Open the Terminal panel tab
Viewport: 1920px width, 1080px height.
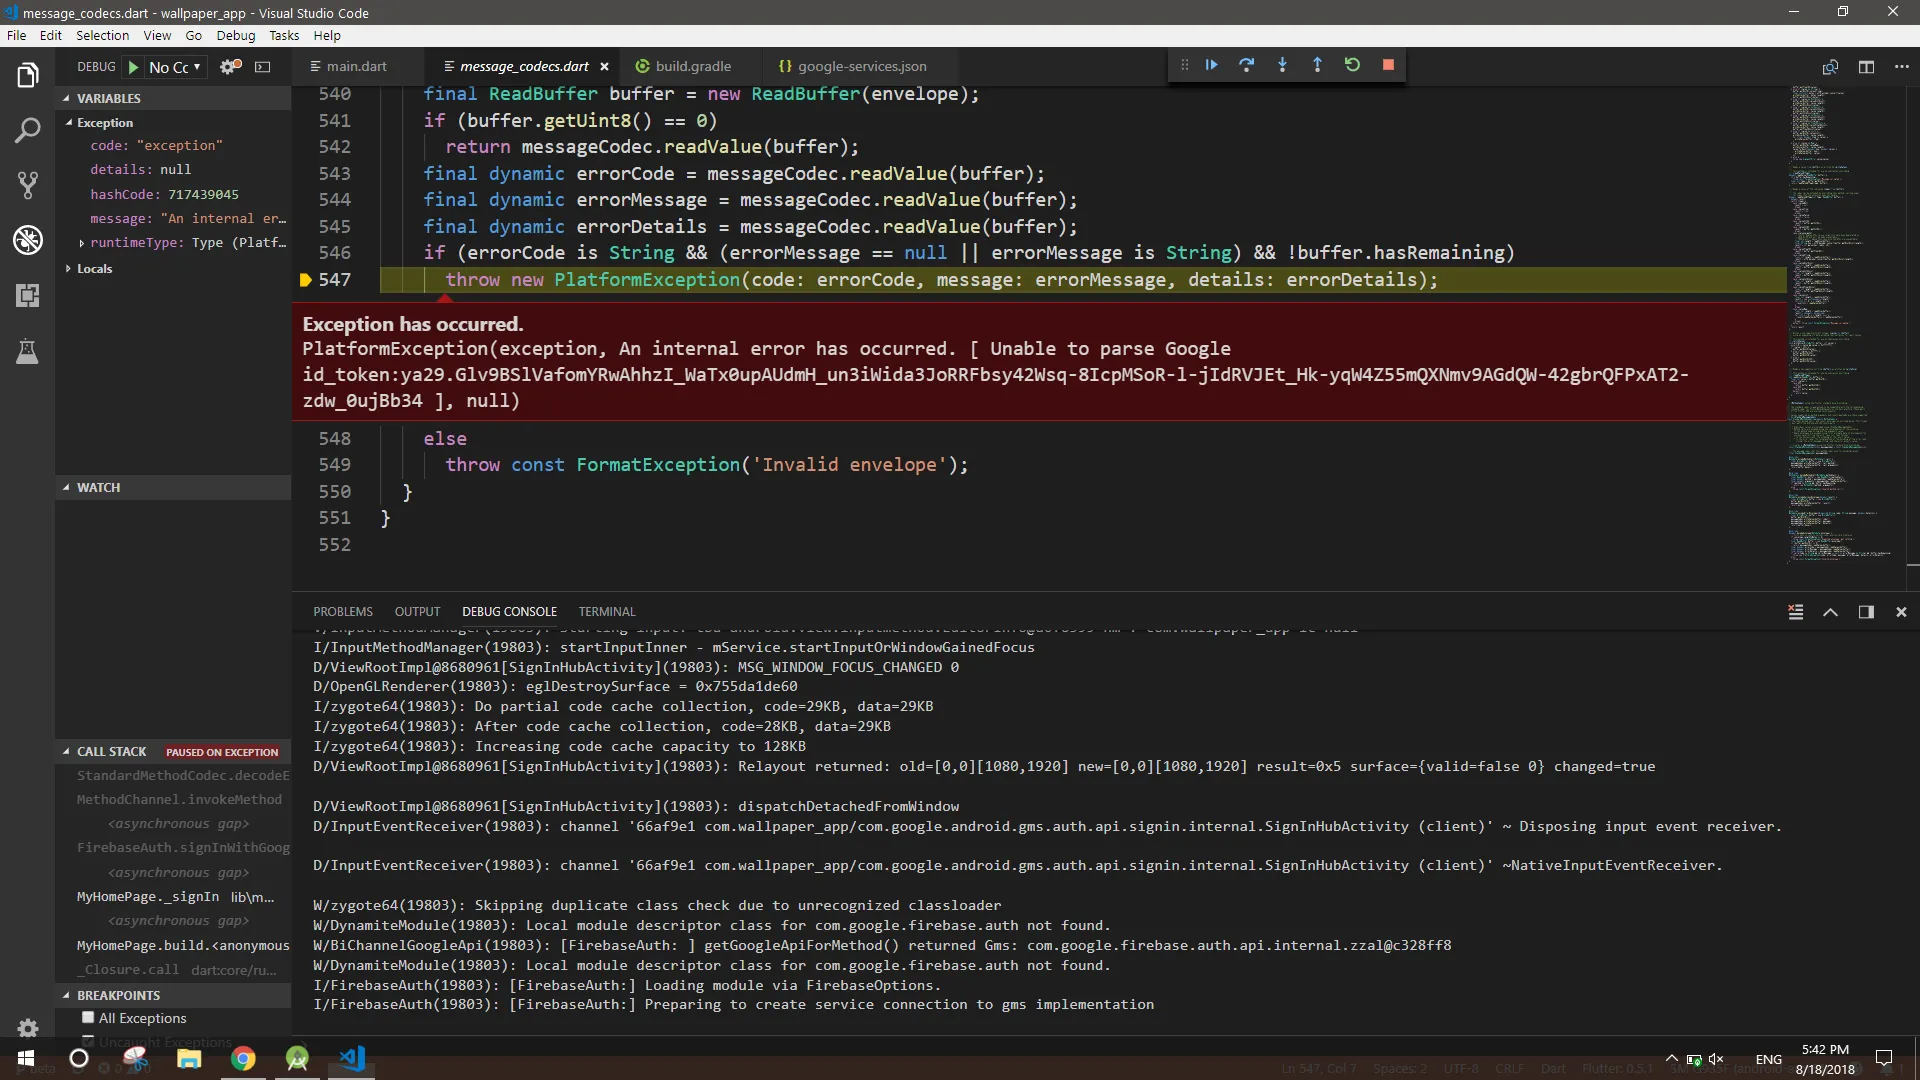606,612
